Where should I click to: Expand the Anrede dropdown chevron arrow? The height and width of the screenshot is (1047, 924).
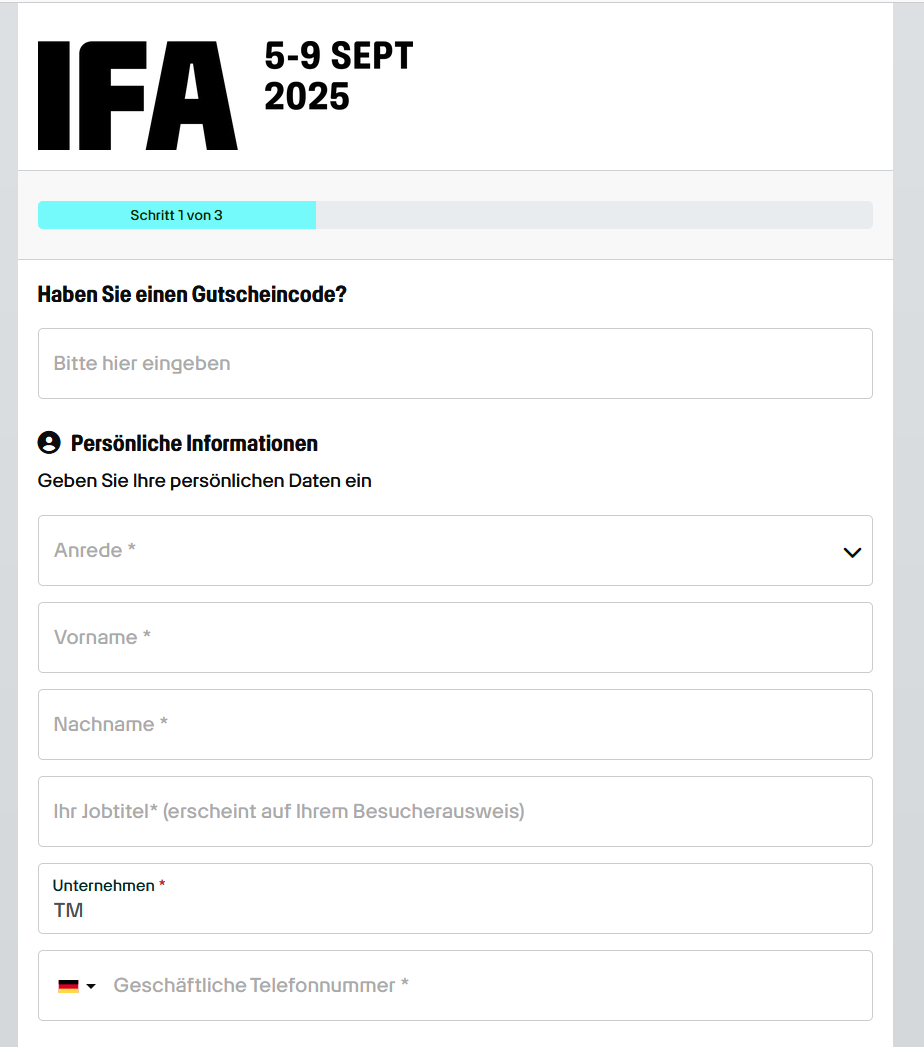point(852,552)
